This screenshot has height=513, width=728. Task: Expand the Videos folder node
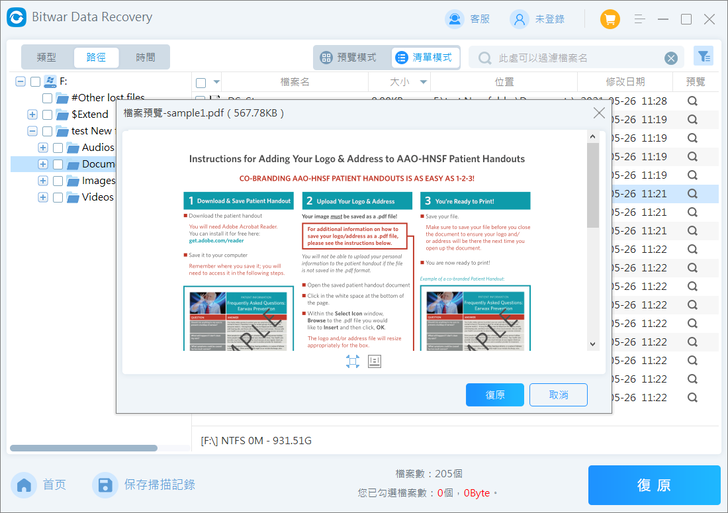point(43,197)
